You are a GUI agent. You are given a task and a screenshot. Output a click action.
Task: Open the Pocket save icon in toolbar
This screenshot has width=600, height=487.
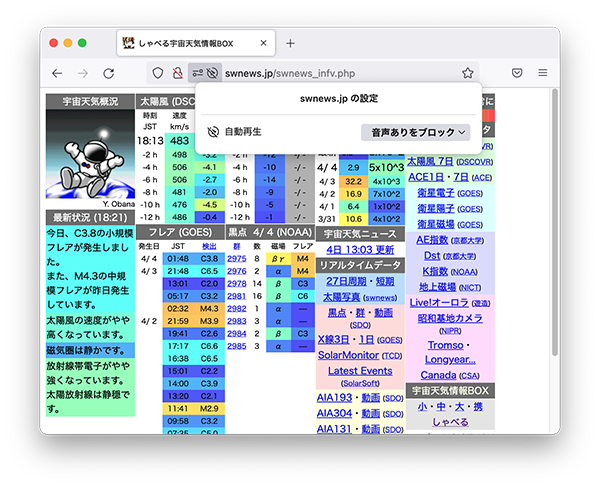(x=517, y=73)
